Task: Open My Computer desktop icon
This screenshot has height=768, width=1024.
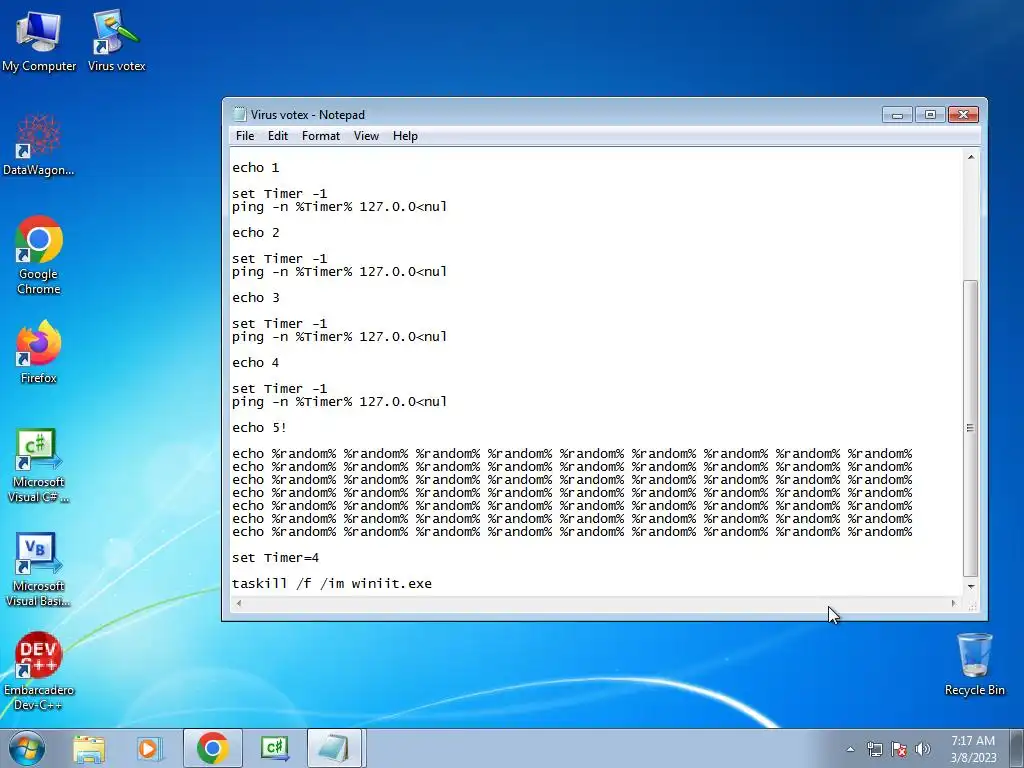Action: tap(39, 40)
